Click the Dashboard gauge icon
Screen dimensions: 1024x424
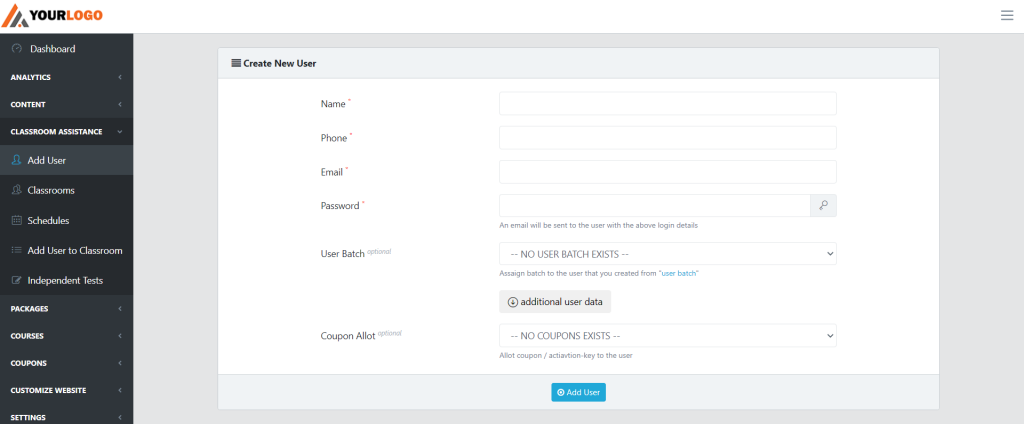(x=17, y=48)
